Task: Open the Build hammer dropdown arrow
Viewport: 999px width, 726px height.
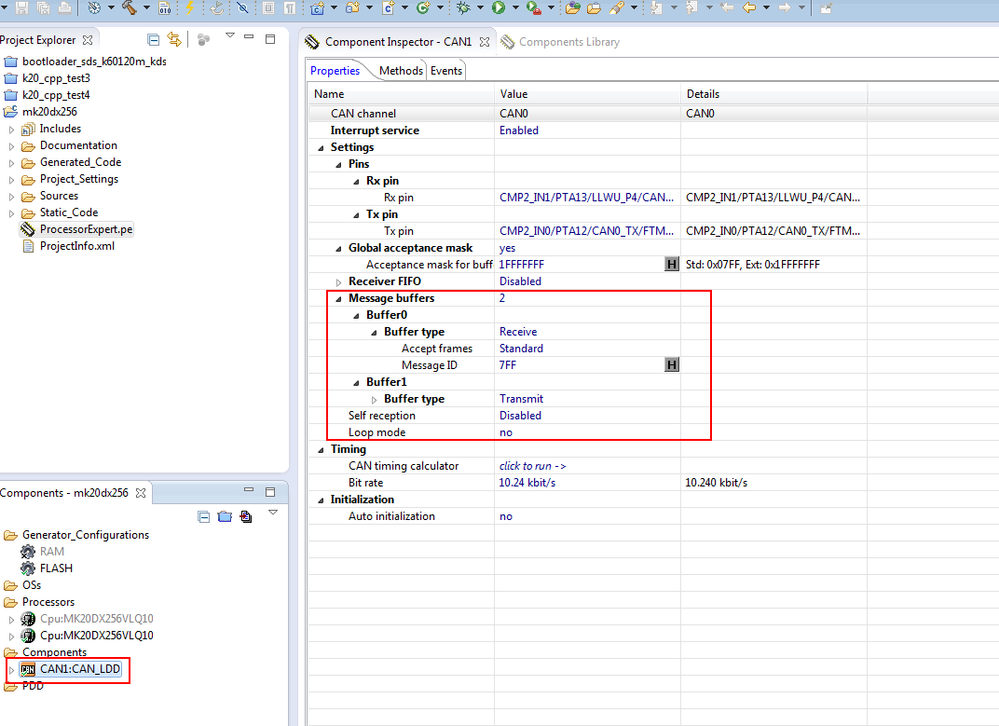Action: click(x=146, y=8)
